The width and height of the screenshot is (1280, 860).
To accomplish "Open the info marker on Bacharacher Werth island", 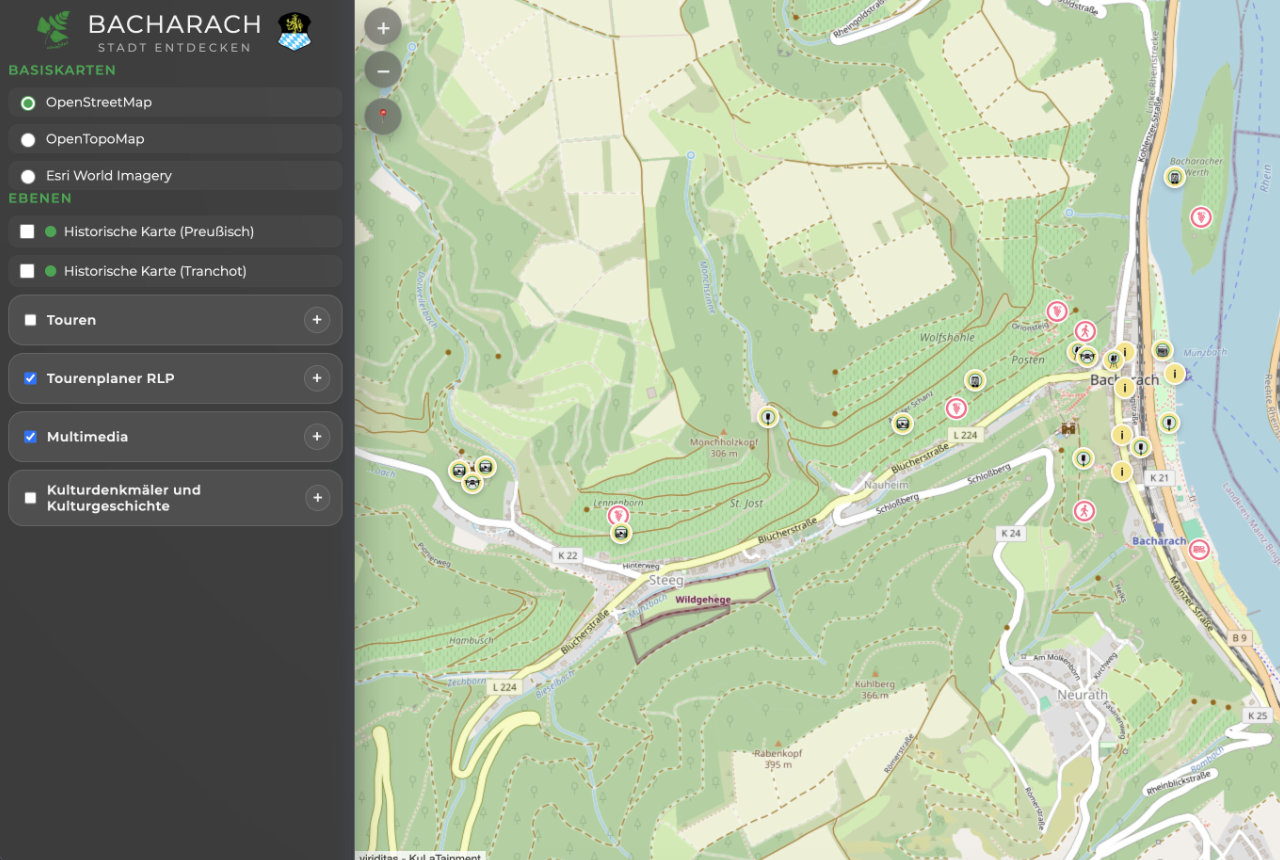I will pos(1174,176).
